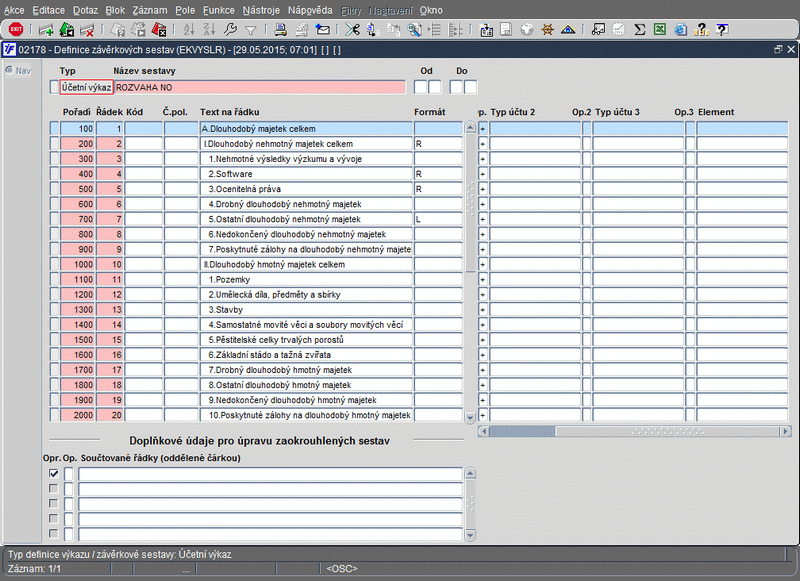This screenshot has width=800, height=581.
Task: Click the ship's wheel navigation icon
Action: pyautogui.click(x=547, y=30)
